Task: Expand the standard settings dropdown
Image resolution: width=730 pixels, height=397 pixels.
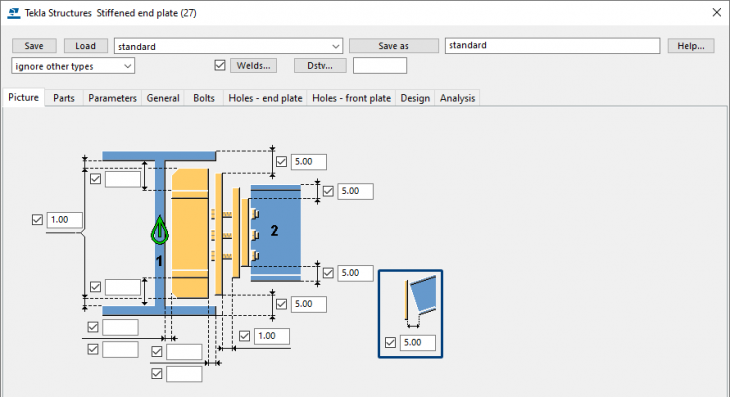Action: [x=335, y=46]
